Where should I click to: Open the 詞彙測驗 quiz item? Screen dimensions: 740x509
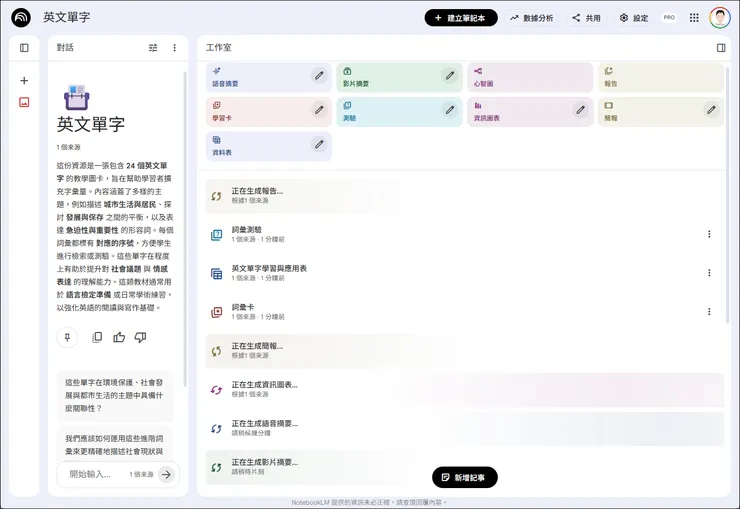[x=464, y=234]
